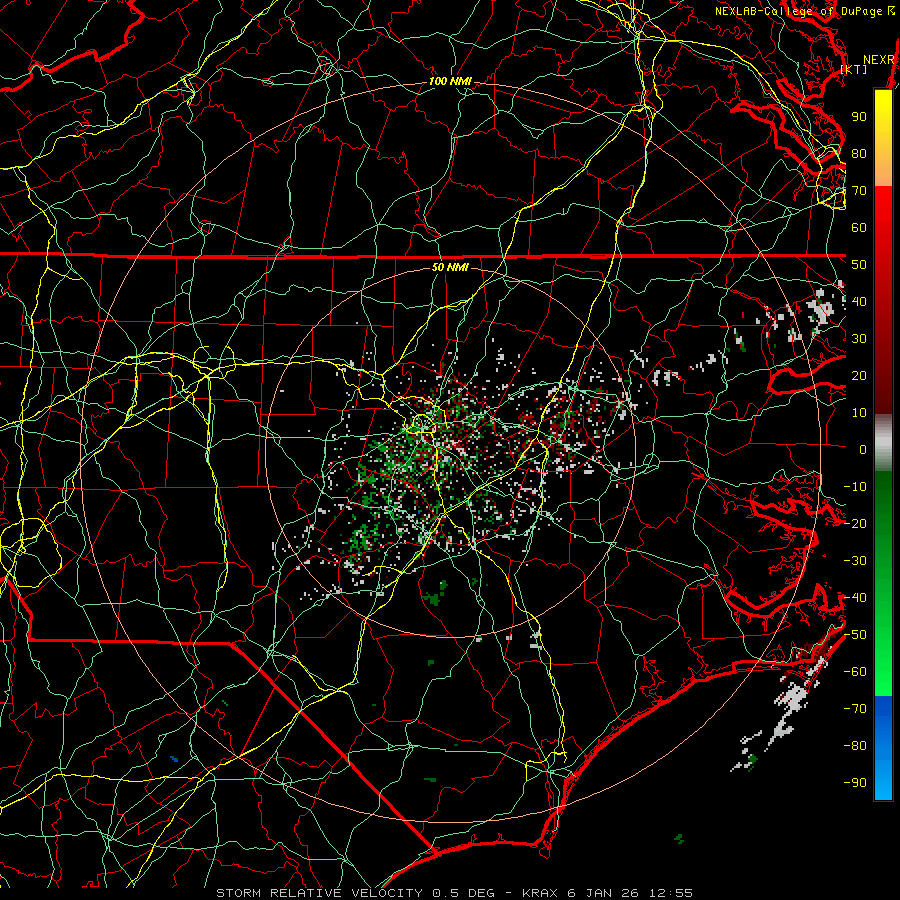
Task: Click the gray zero-velocity segment of color bar
Action: 883,443
